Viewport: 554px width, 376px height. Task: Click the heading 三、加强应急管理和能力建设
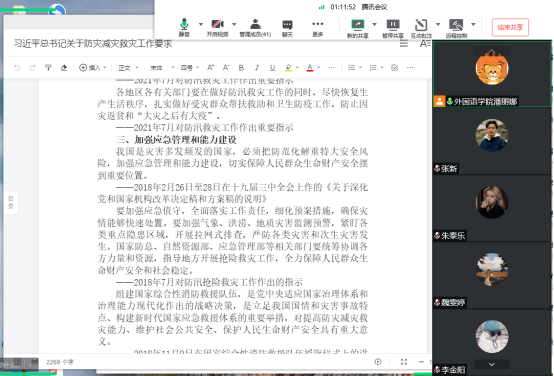(x=176, y=140)
